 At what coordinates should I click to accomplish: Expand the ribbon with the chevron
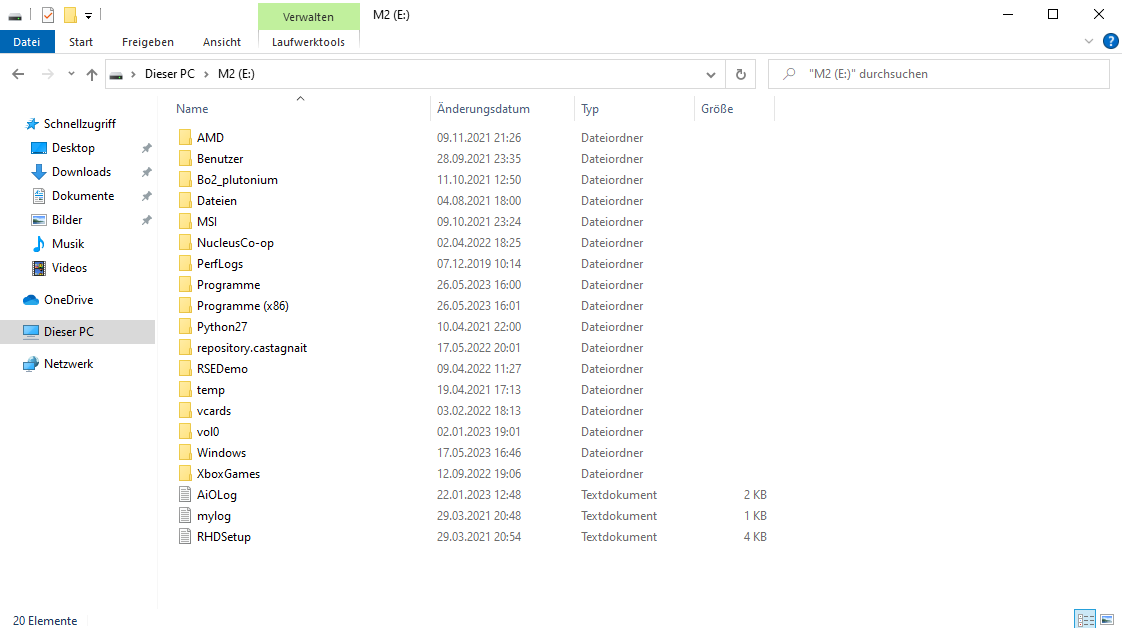[x=1089, y=42]
